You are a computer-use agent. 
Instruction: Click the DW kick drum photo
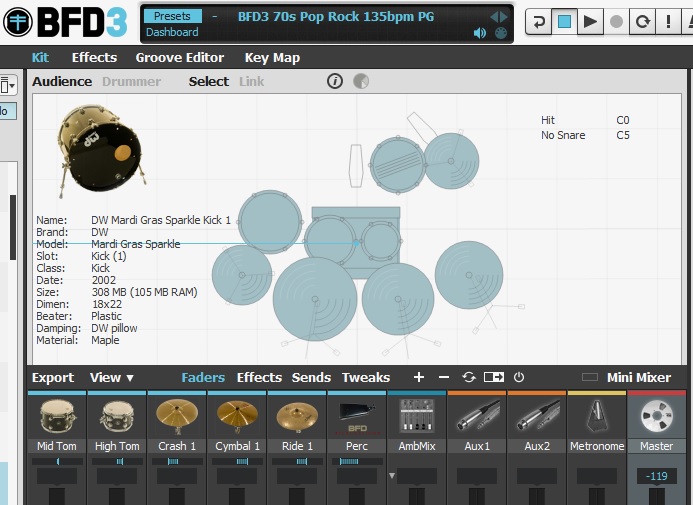pos(102,151)
